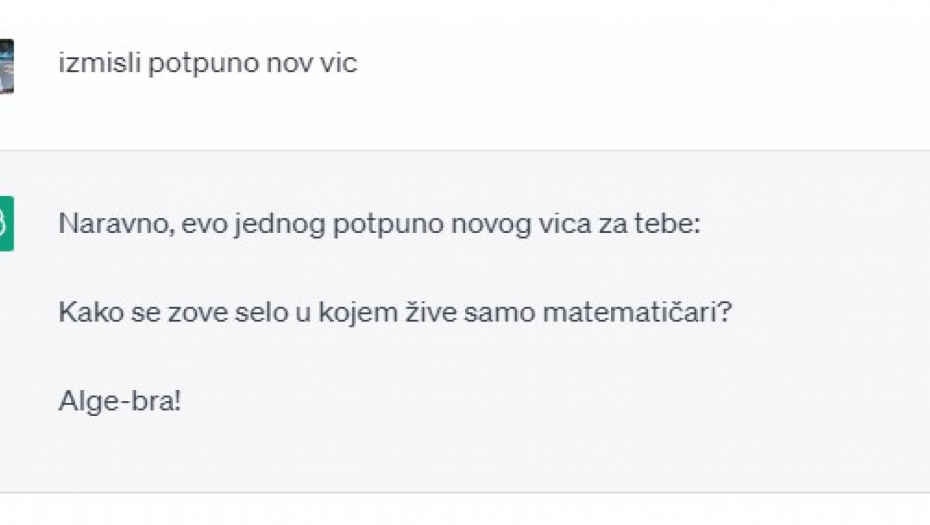Click the user profile avatar thumbnail
This screenshot has width=930, height=525.
(6, 66)
